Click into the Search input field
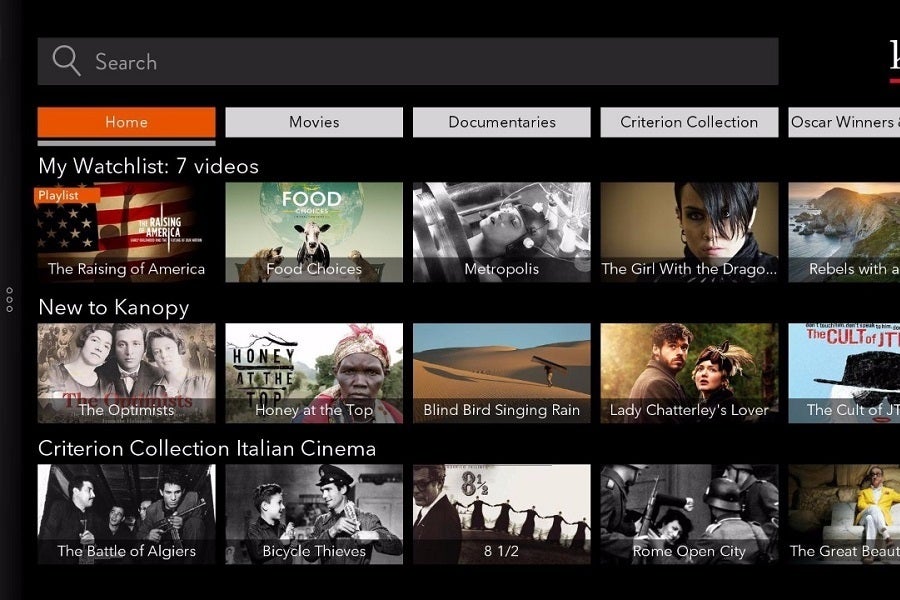900x600 pixels. (408, 61)
